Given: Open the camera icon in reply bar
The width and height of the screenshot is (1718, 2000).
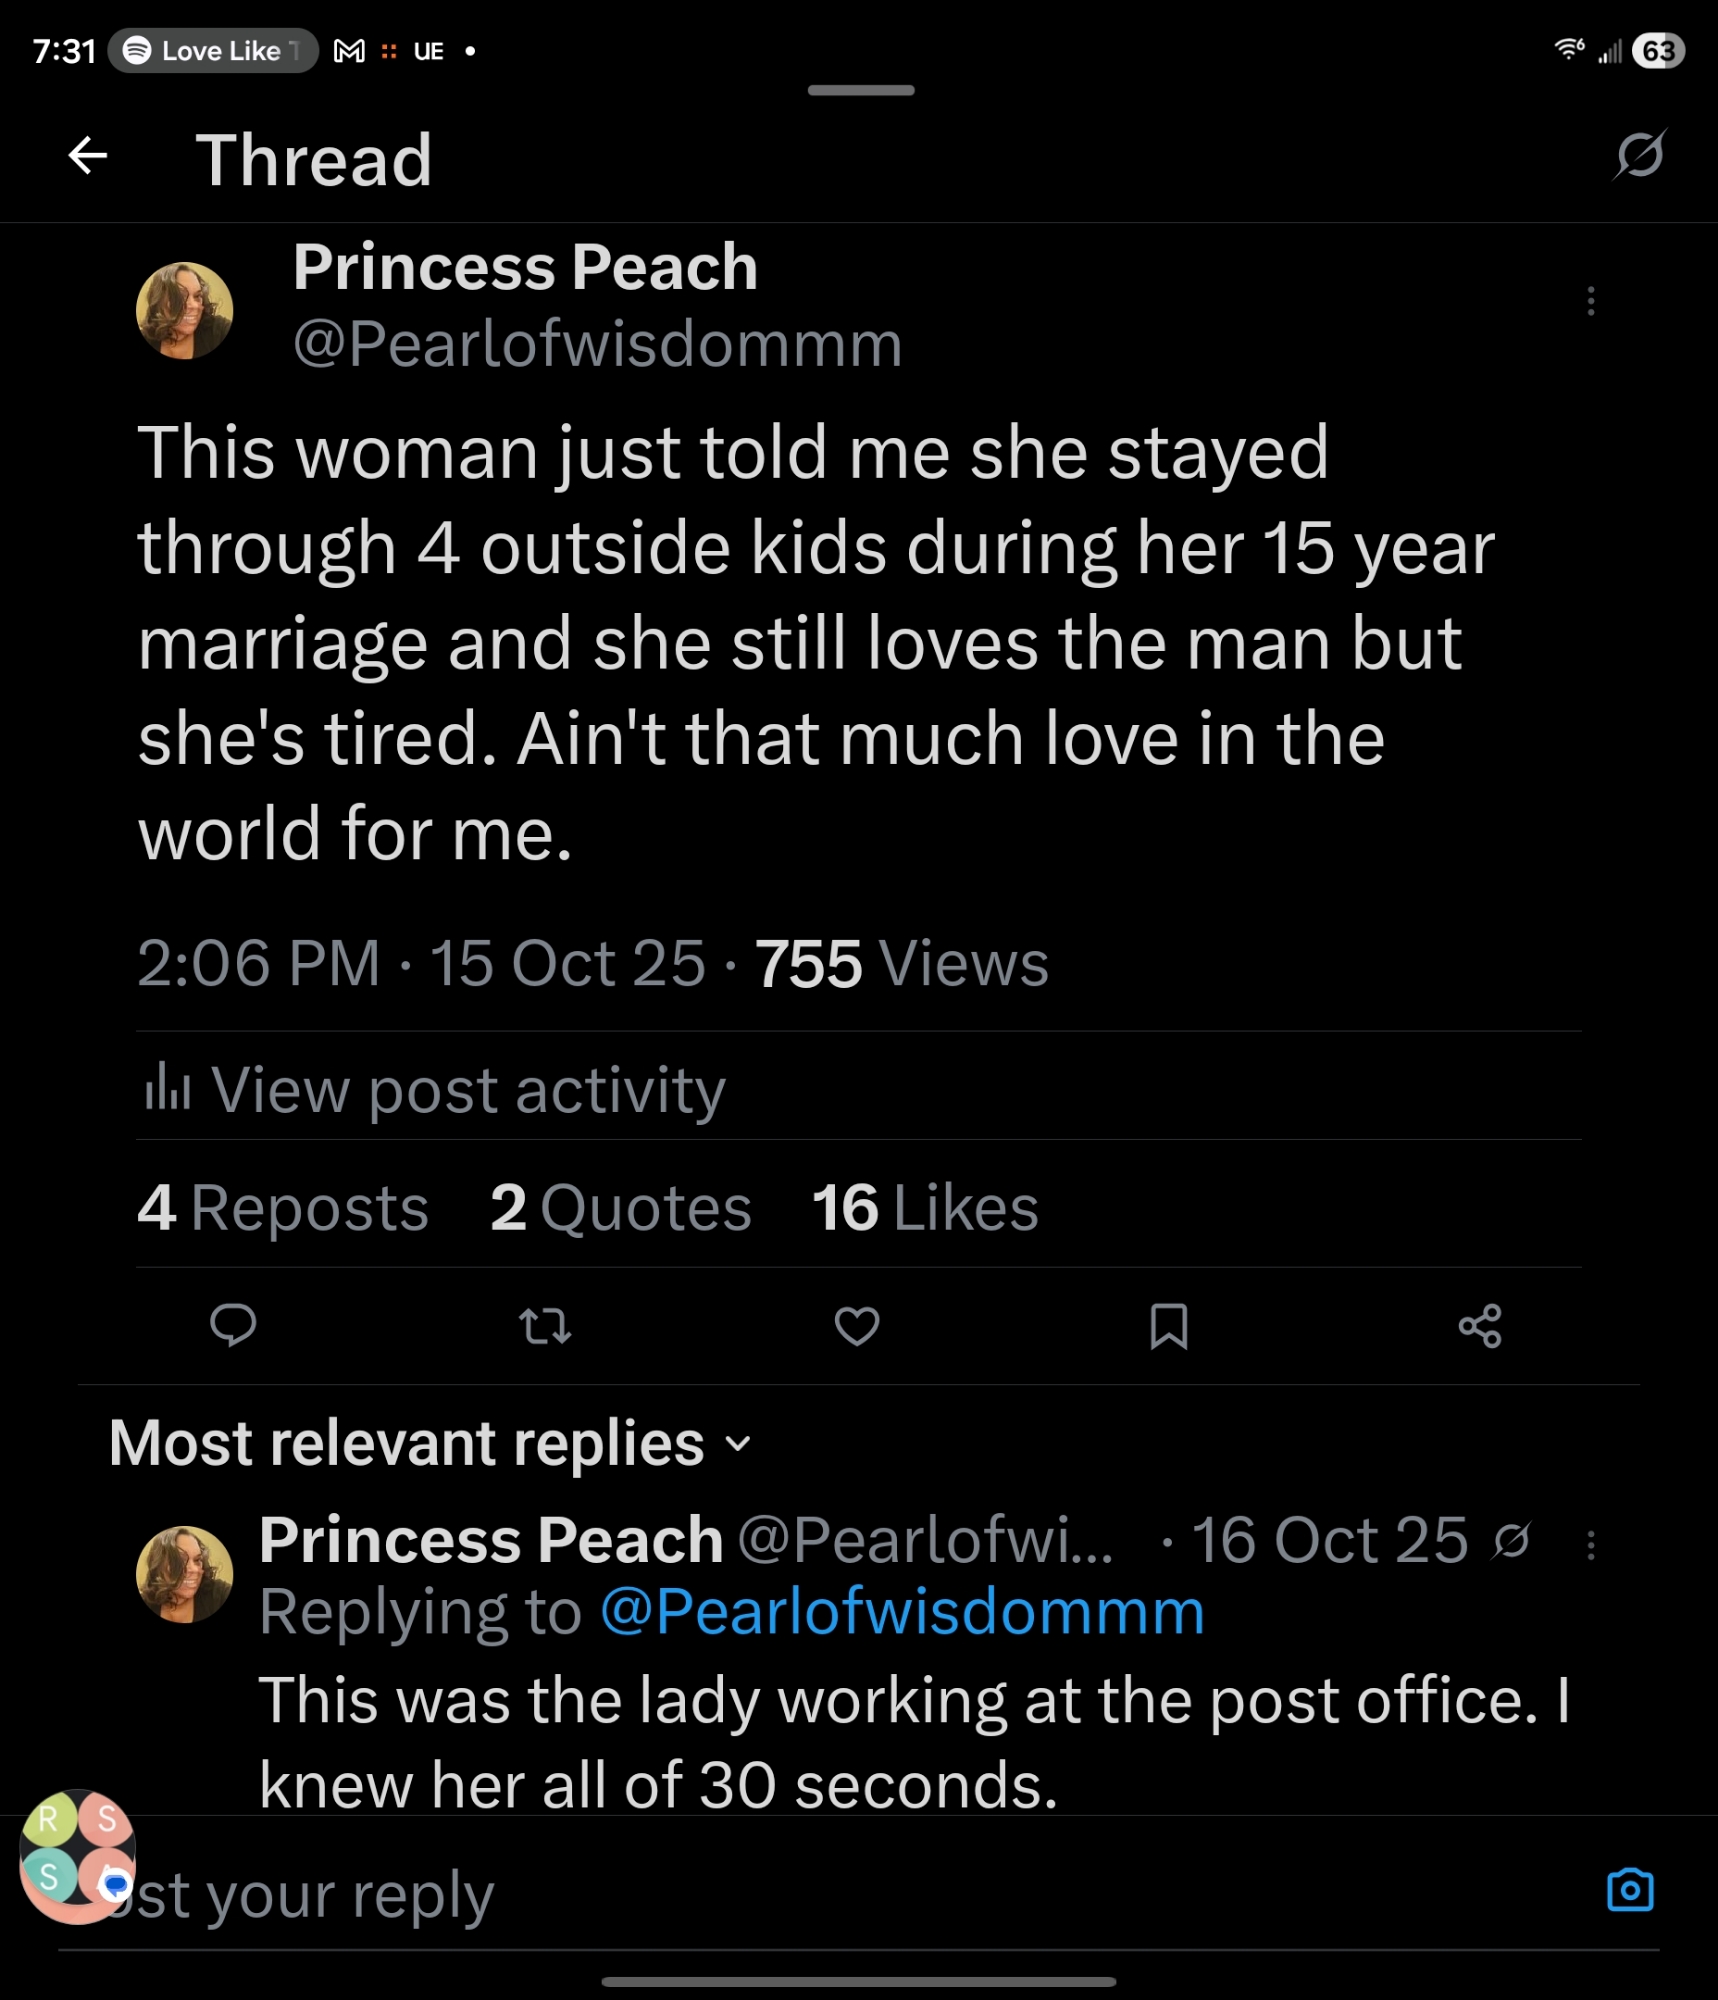Looking at the screenshot, I should click(x=1630, y=1891).
